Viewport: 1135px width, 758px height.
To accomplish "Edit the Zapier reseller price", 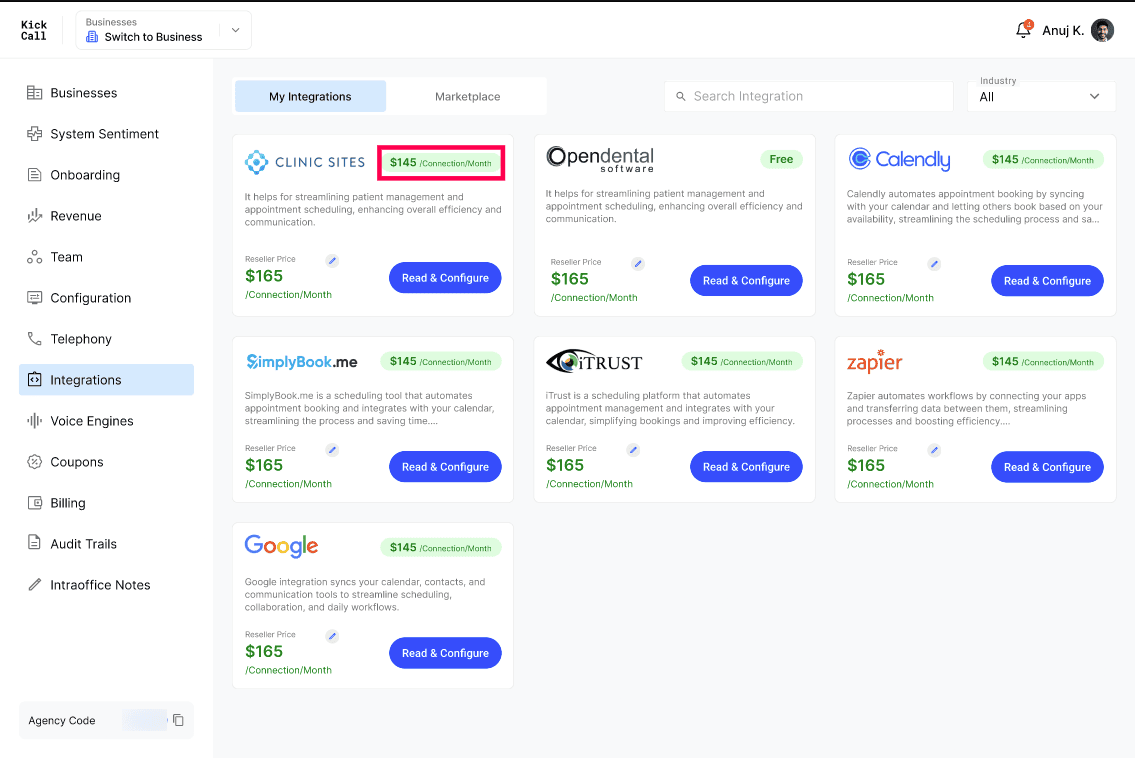I will point(934,450).
